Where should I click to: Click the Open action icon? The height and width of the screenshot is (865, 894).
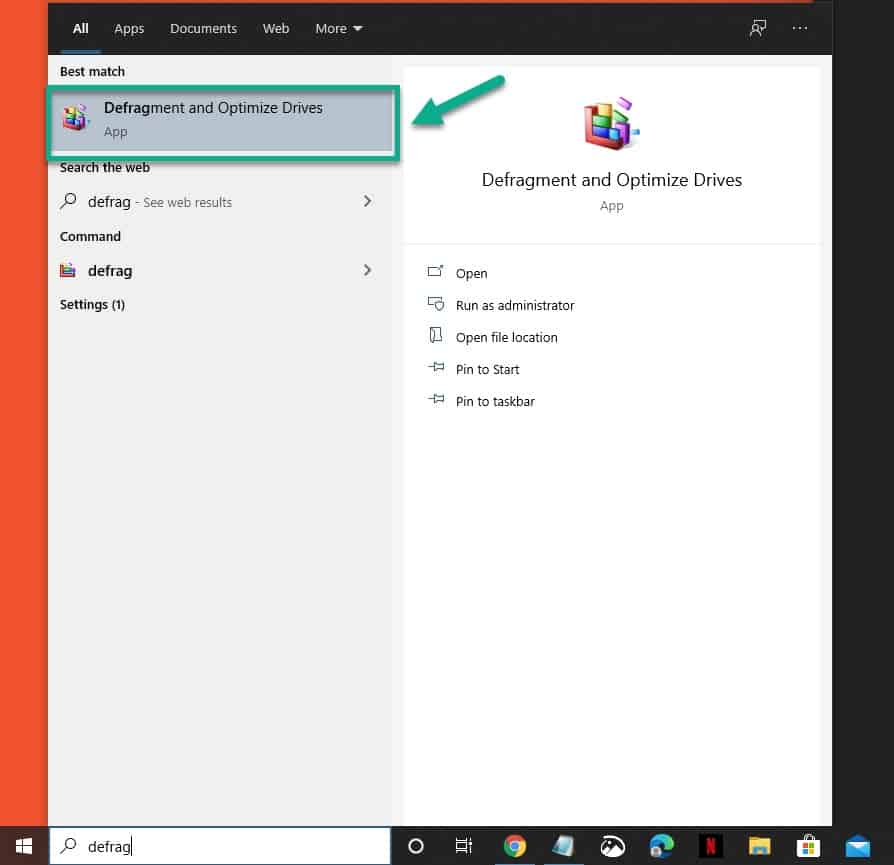pos(435,271)
